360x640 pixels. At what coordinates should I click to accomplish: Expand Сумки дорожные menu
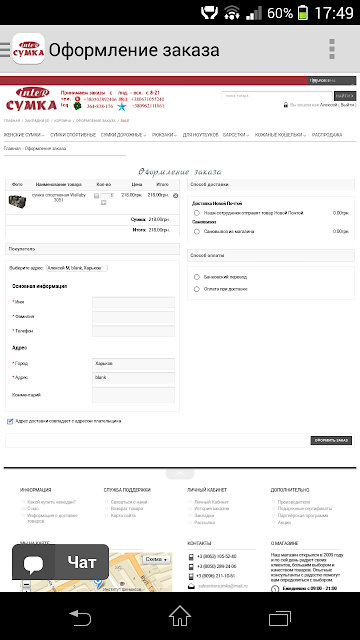[123, 135]
